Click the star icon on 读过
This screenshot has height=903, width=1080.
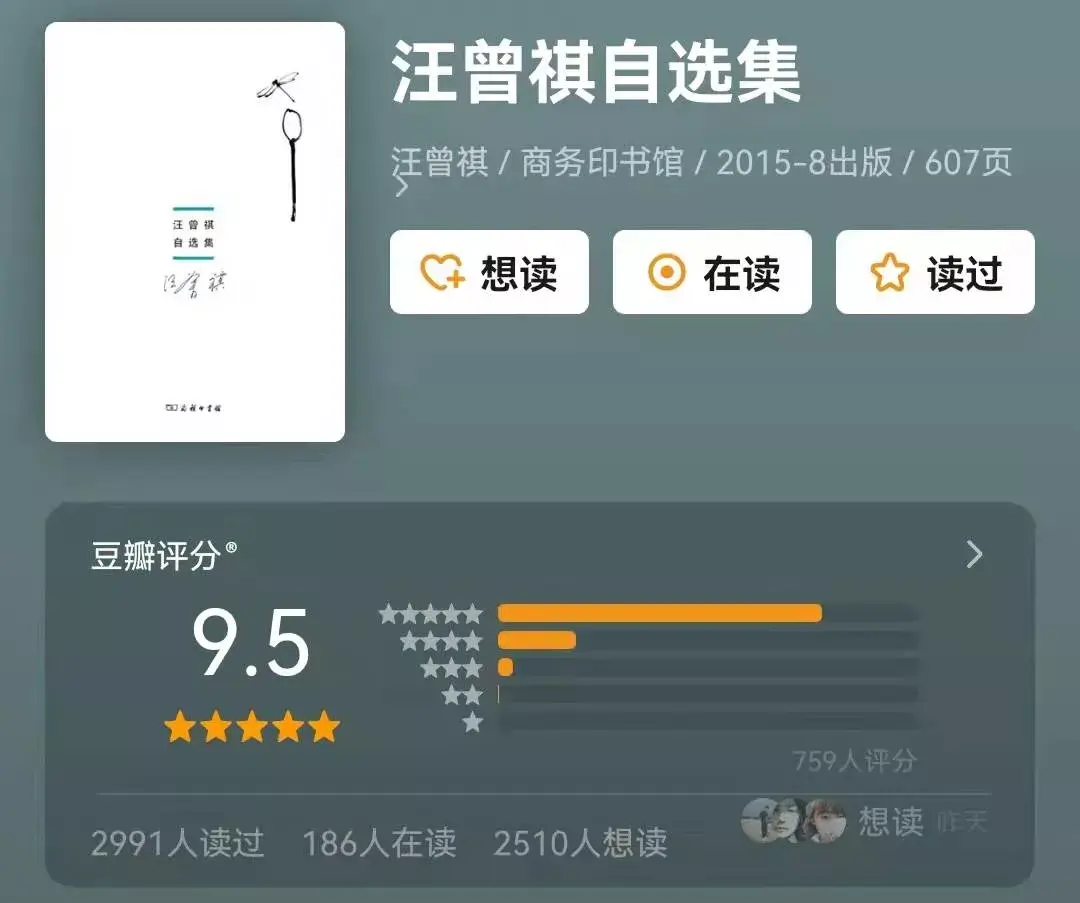coord(889,272)
